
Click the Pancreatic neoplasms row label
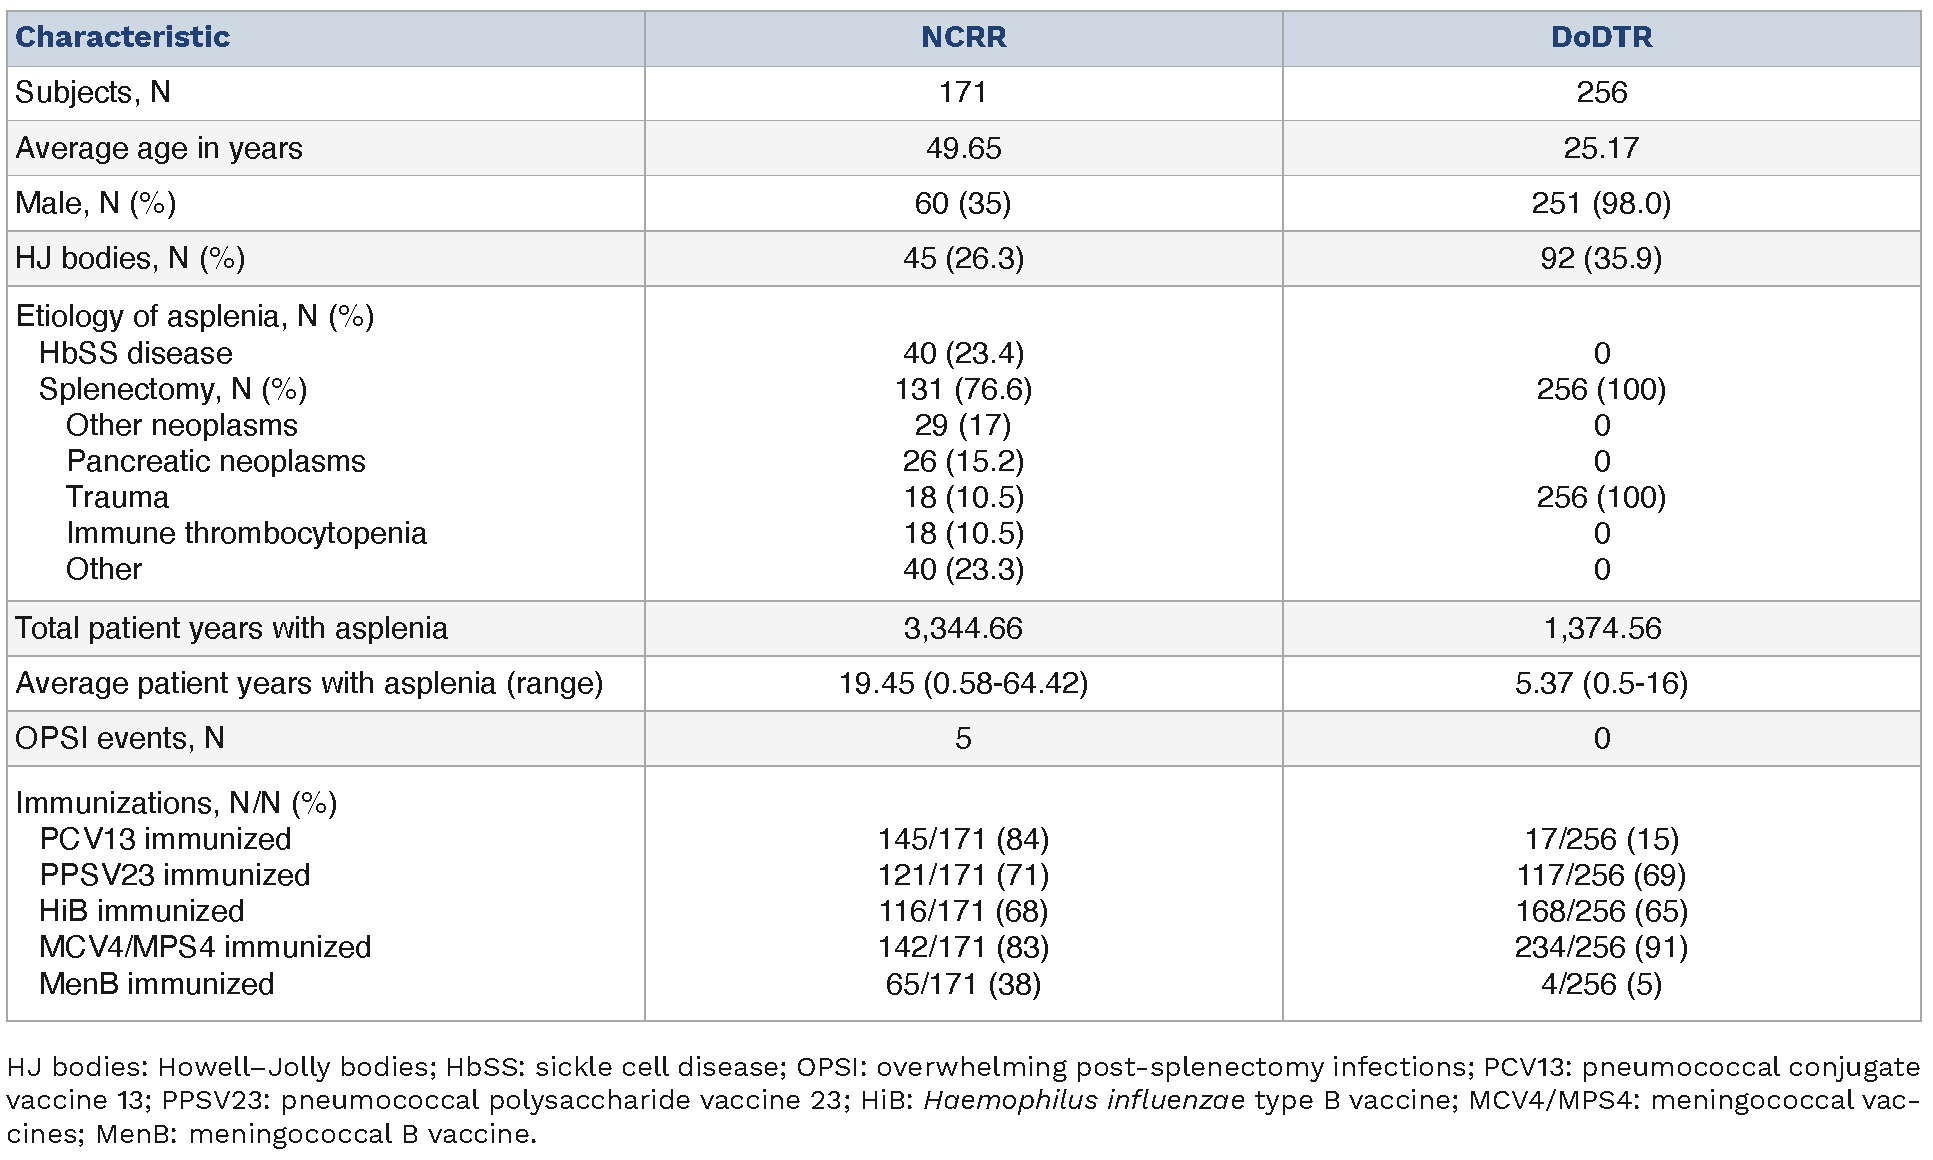pyautogui.click(x=215, y=461)
